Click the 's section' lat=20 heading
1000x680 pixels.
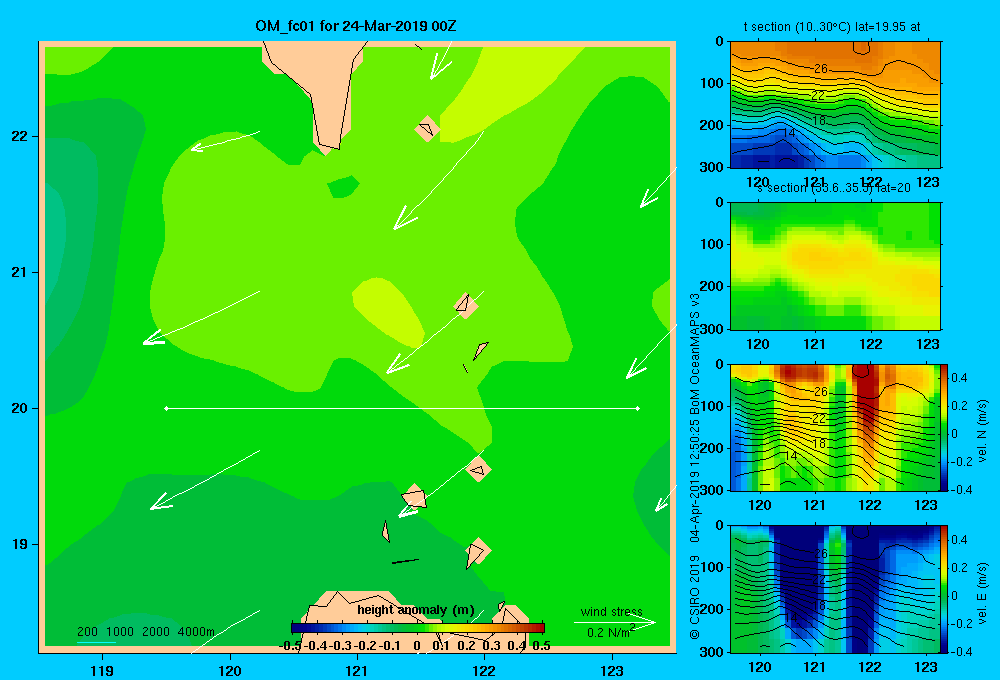(x=834, y=188)
